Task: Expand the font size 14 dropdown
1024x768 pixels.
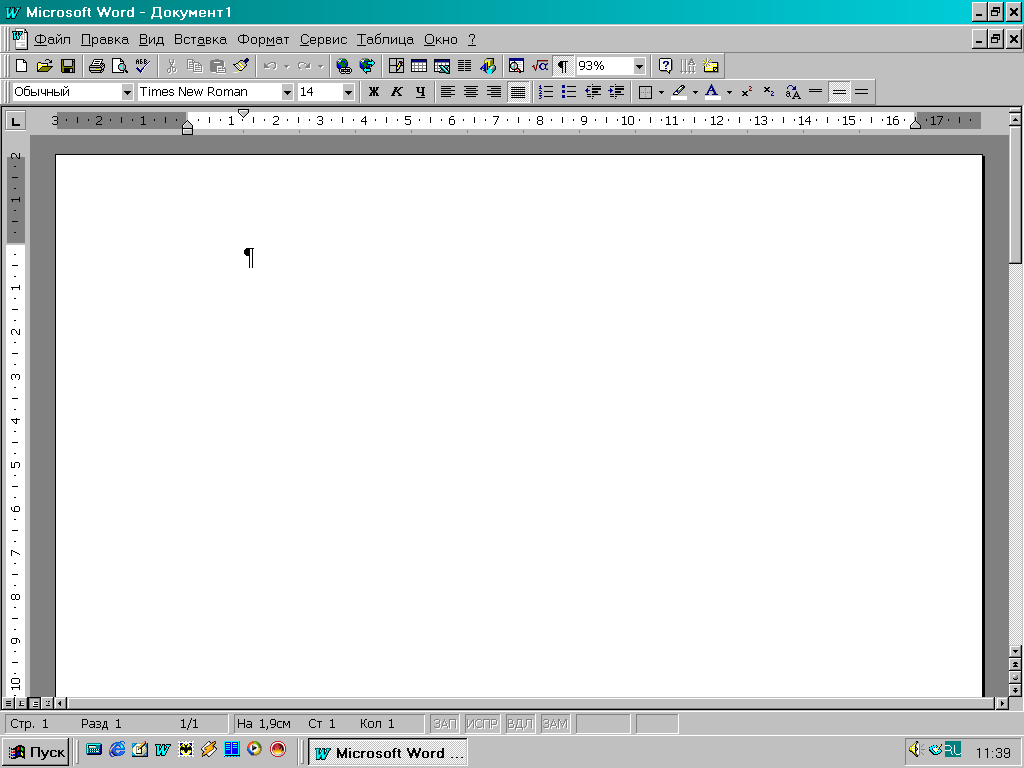Action: (x=348, y=92)
